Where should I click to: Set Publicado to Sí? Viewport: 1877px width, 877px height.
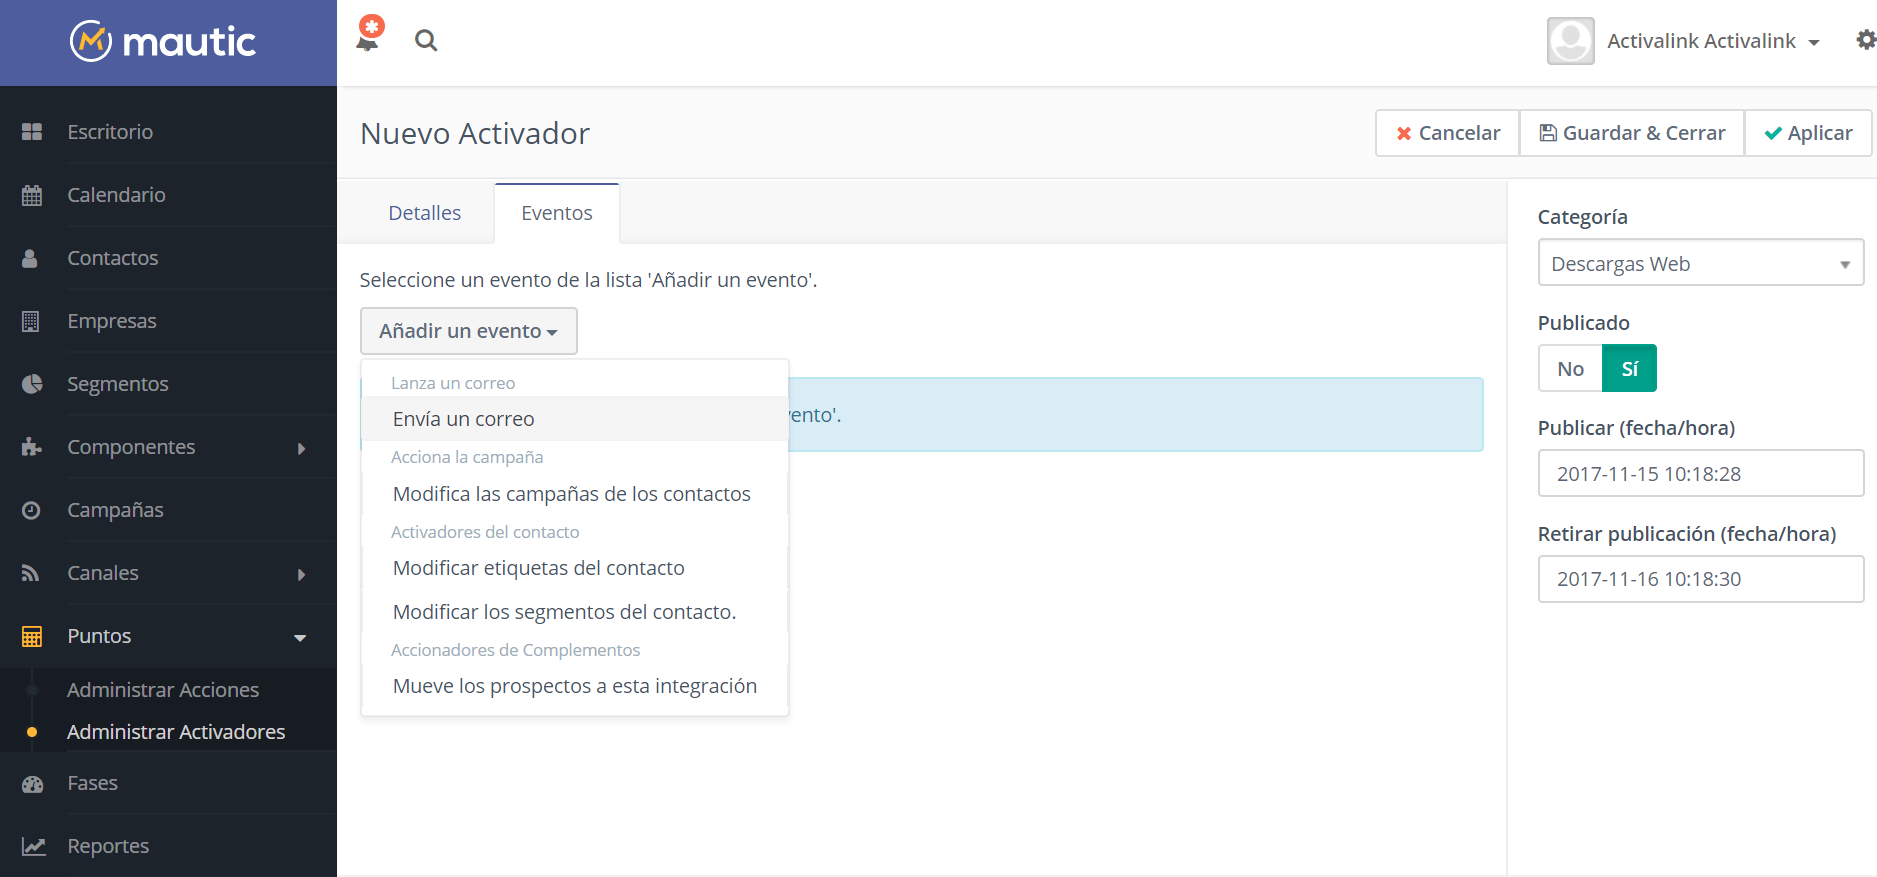point(1629,369)
